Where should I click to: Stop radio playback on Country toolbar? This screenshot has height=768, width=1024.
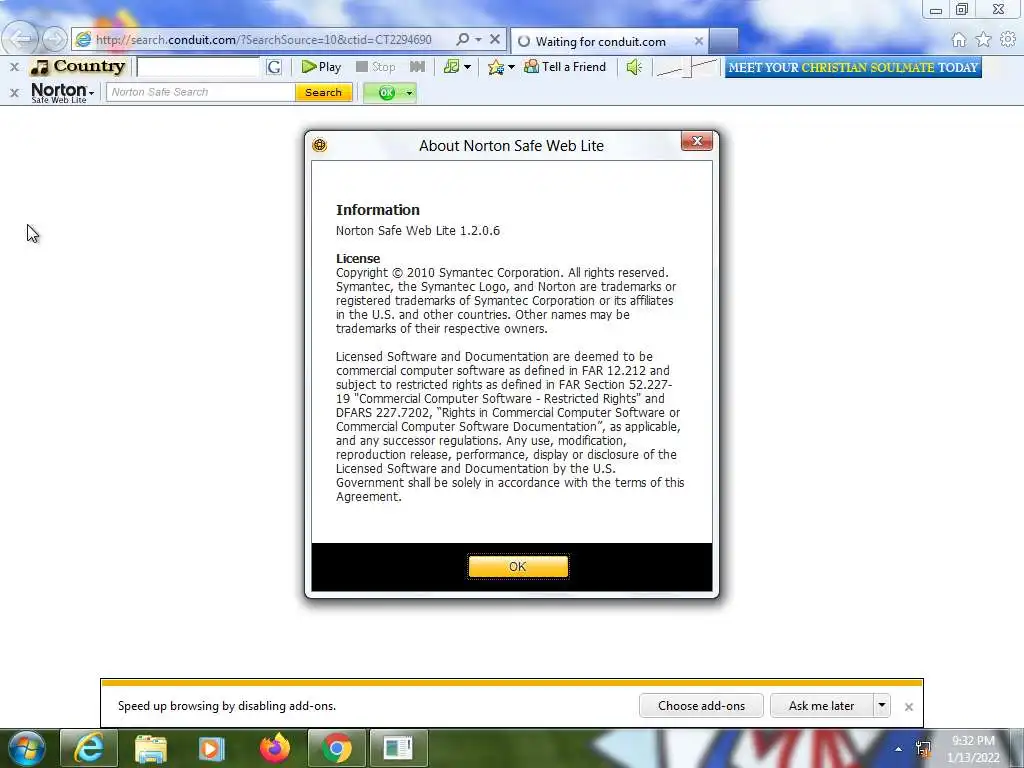[376, 67]
